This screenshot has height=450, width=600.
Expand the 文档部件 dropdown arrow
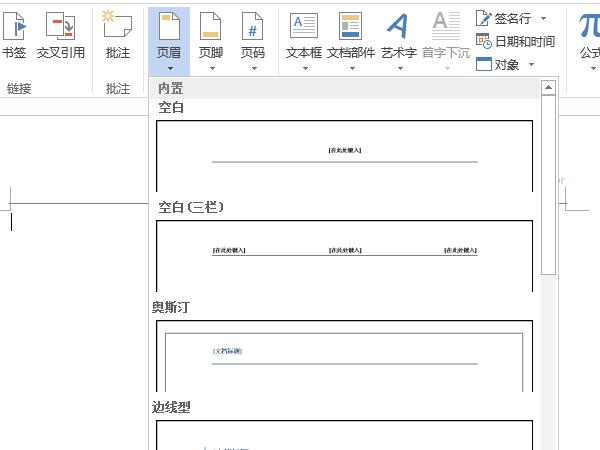(x=352, y=68)
